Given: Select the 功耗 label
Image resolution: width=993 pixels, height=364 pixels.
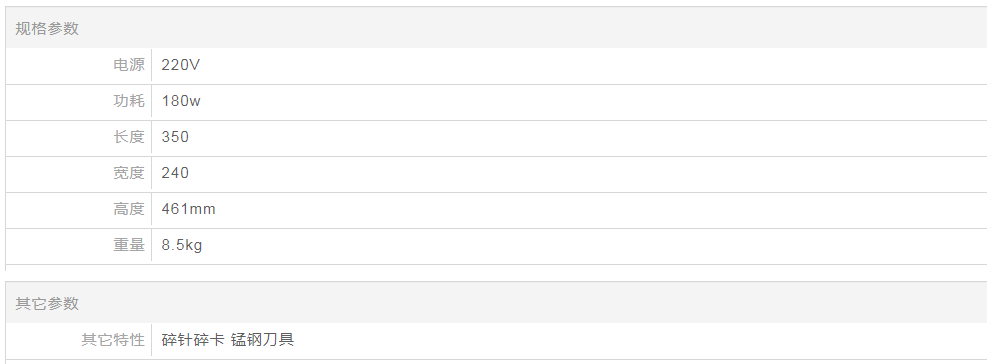Looking at the screenshot, I should 129,101.
